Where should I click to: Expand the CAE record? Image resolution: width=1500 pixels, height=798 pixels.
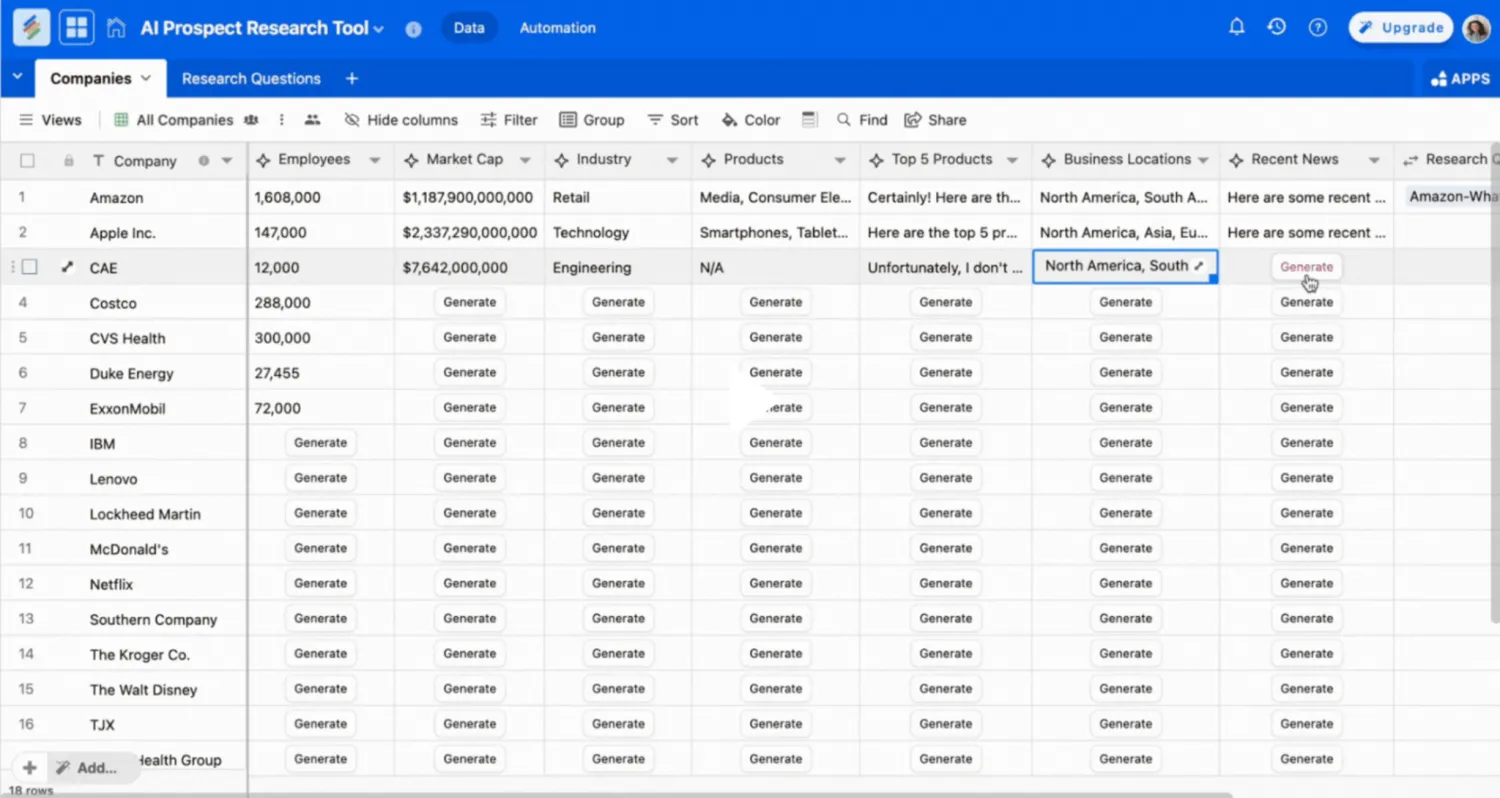click(67, 267)
